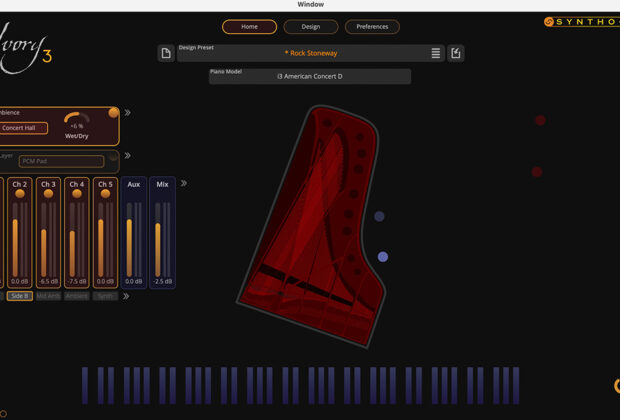Open the Piano Model dropdown
Viewport: 620px width, 420px height.
[x=309, y=76]
